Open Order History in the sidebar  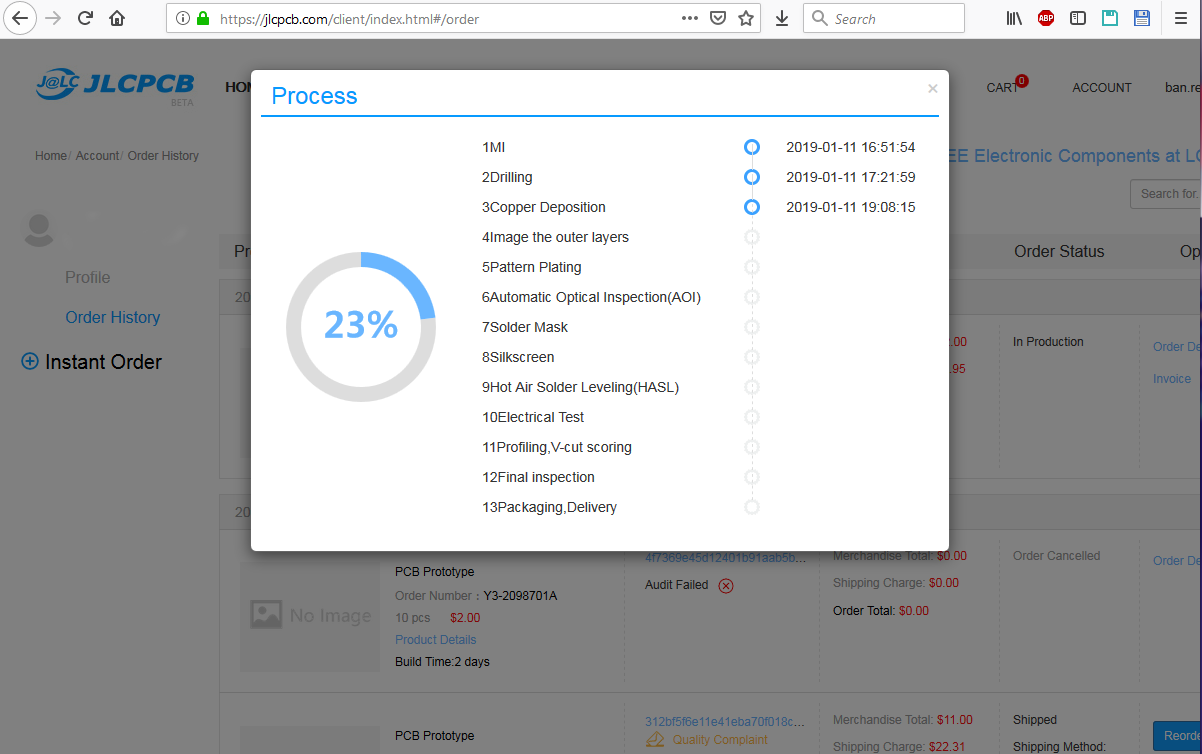[112, 317]
